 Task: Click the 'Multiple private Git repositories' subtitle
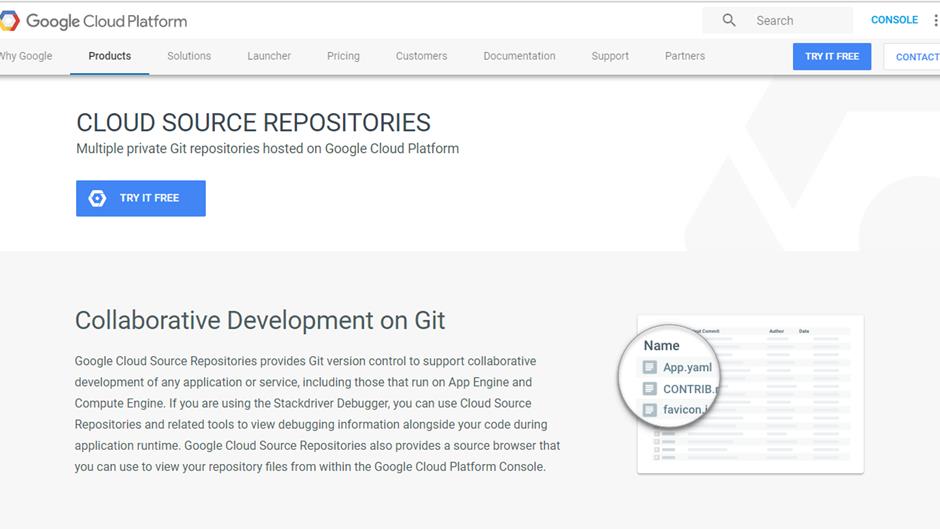[267, 148]
